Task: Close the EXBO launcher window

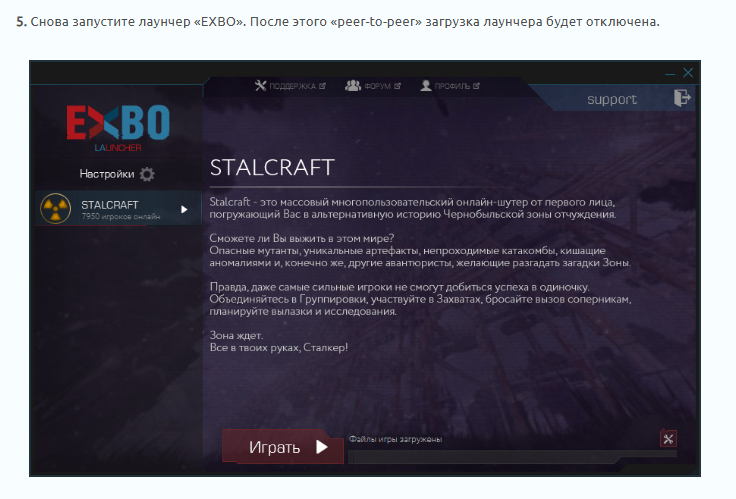Action: pyautogui.click(x=688, y=73)
